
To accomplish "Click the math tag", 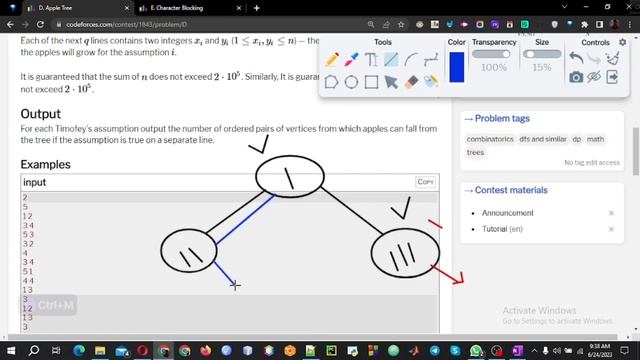I will pos(595,139).
